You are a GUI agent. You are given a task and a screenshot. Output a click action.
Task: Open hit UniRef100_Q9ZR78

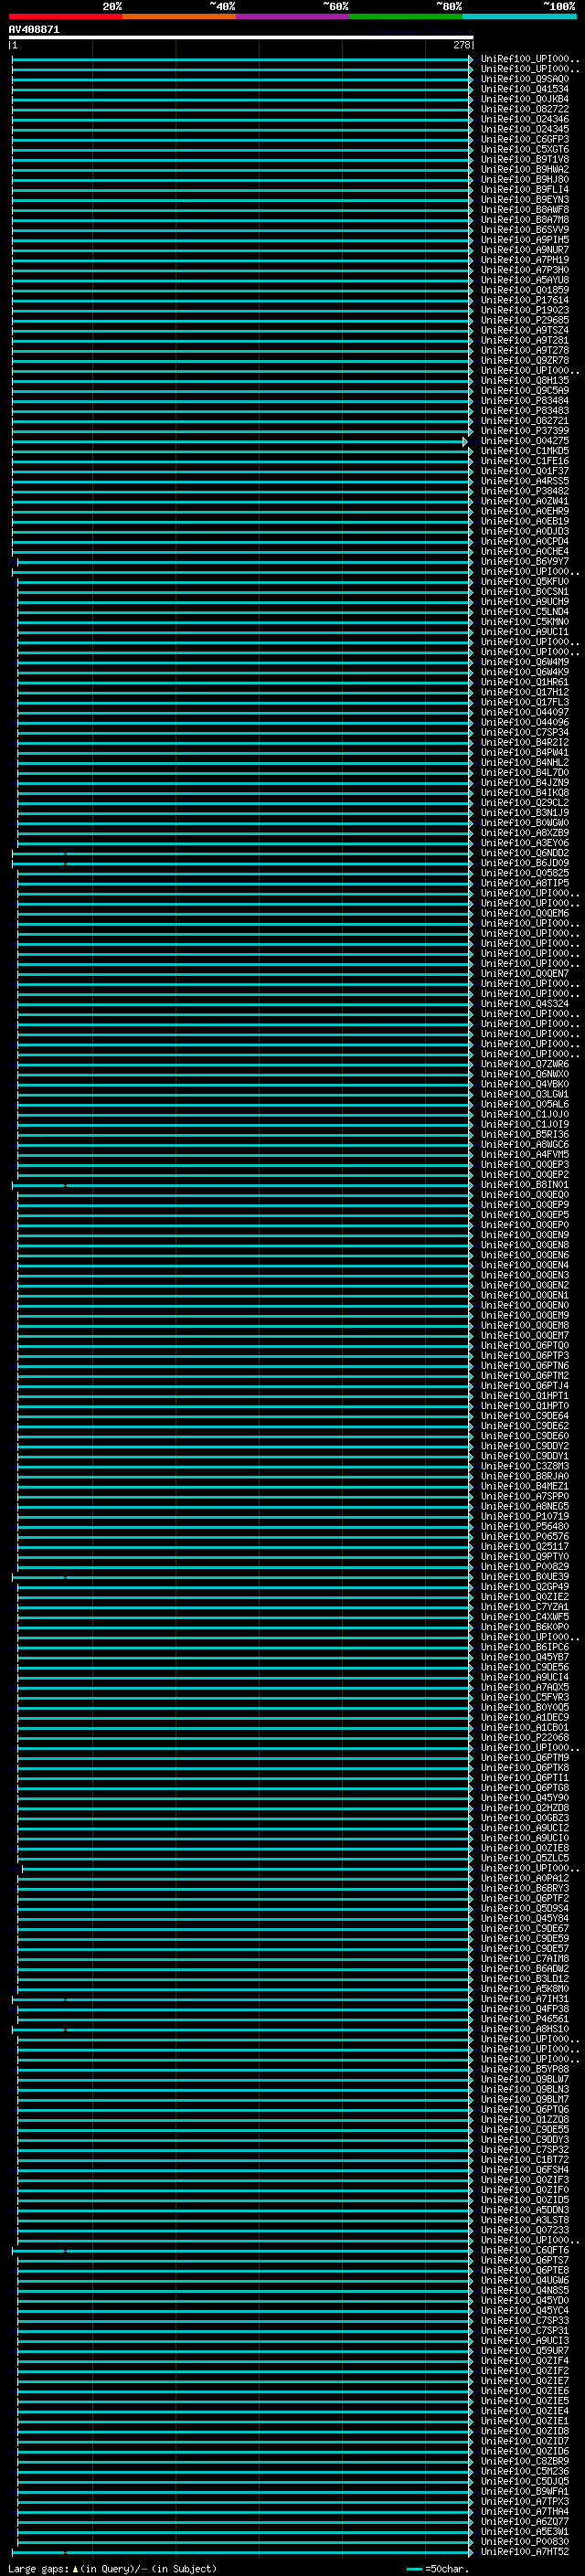524,360
